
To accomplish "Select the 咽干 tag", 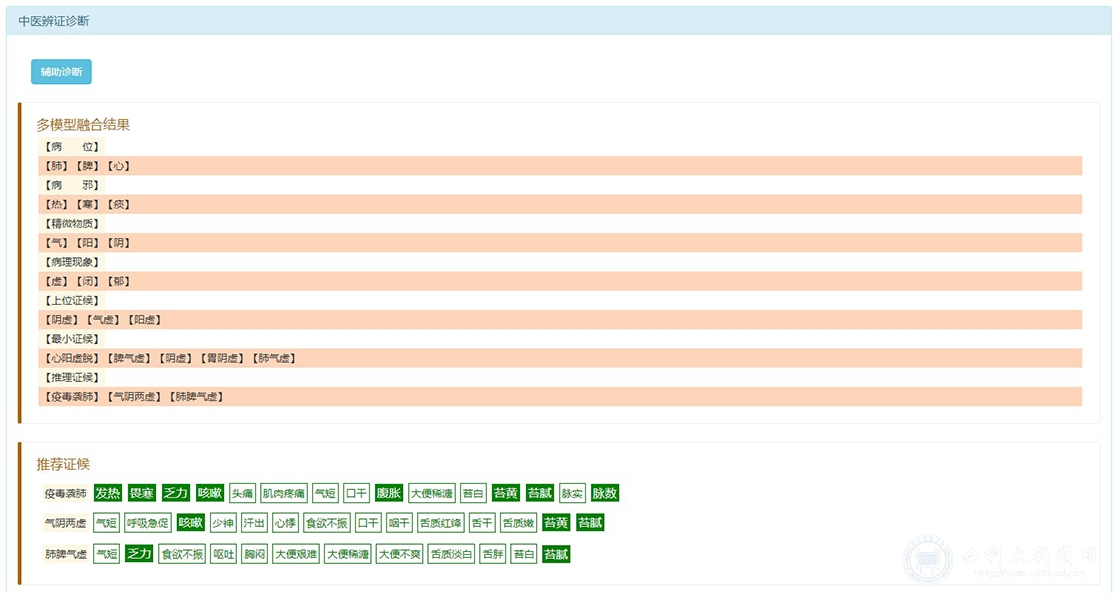I will click(399, 523).
